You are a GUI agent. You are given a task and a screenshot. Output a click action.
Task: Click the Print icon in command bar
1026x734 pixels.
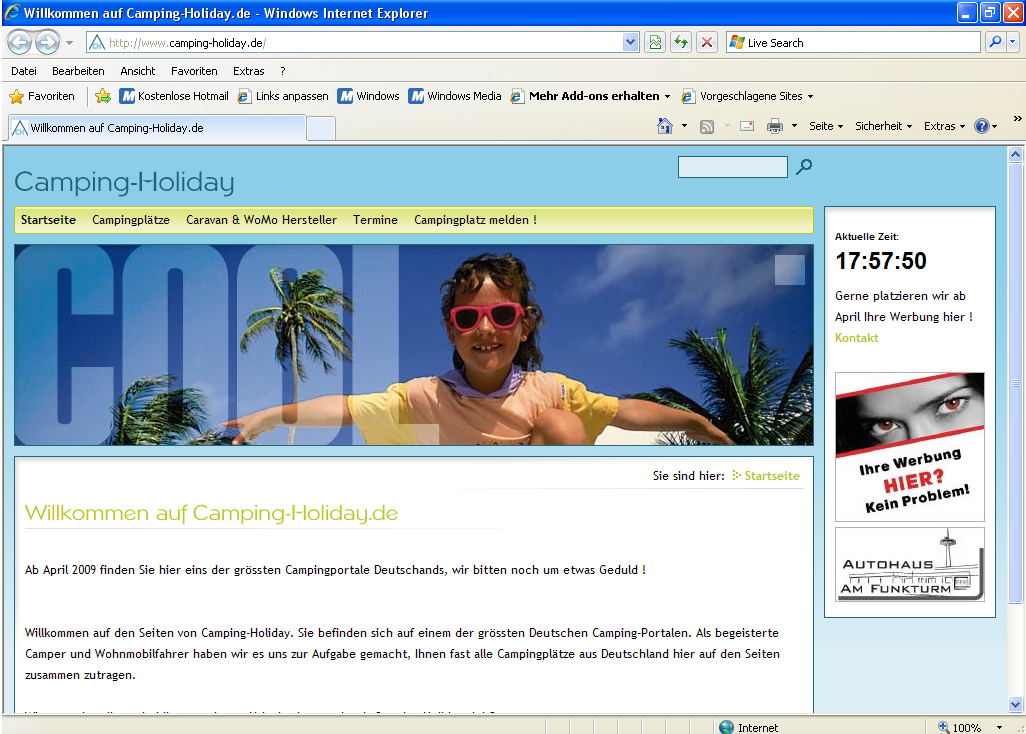pos(774,126)
